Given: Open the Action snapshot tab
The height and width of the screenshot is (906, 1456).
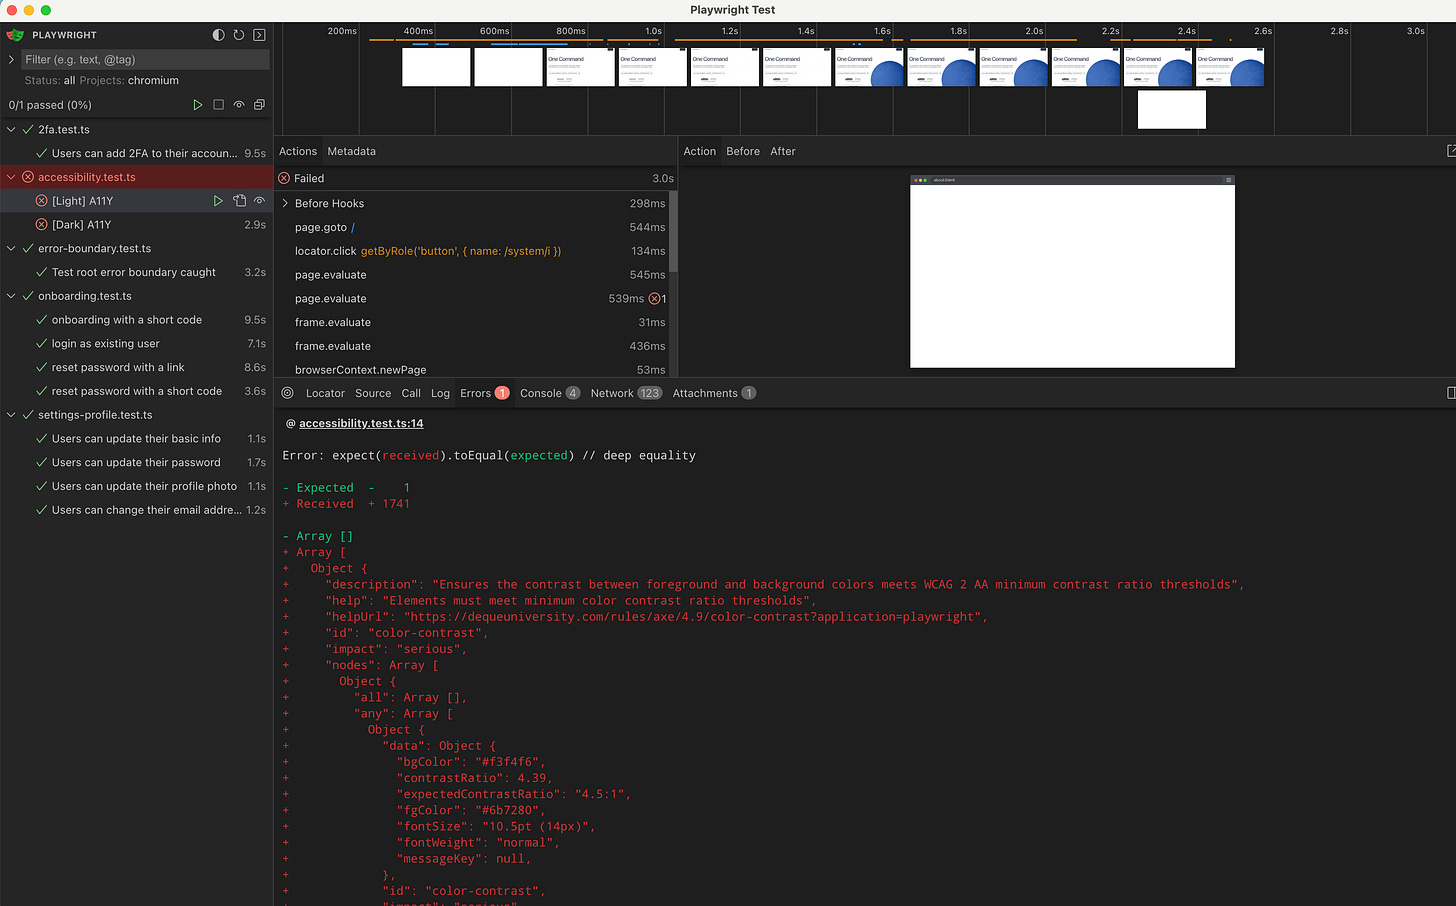Looking at the screenshot, I should coord(700,151).
